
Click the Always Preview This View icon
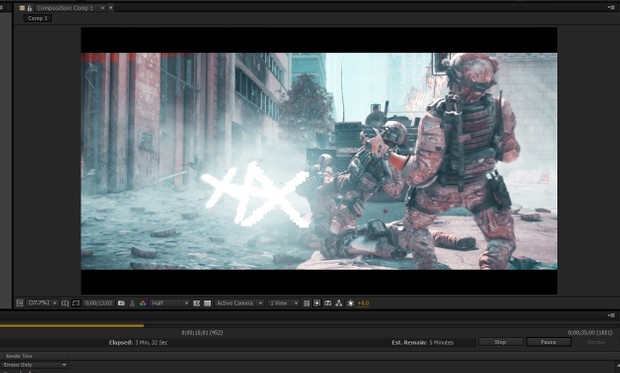(19, 303)
